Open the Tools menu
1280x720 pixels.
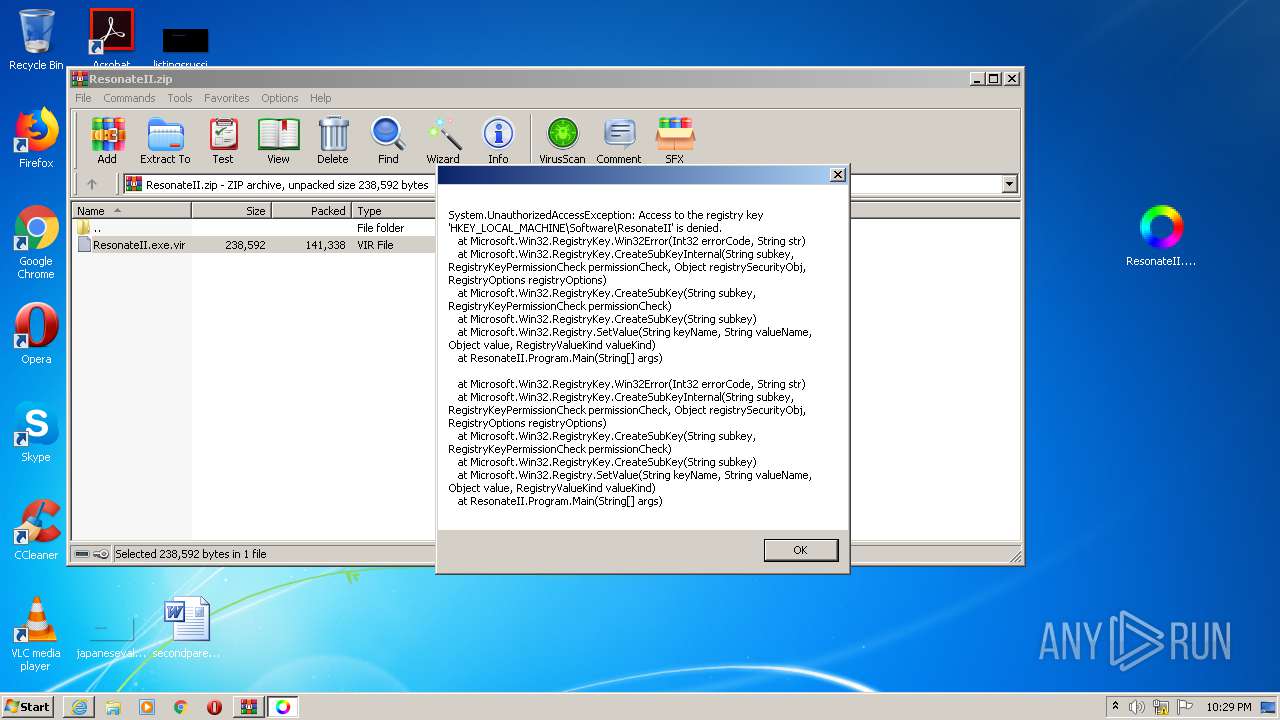(180, 98)
